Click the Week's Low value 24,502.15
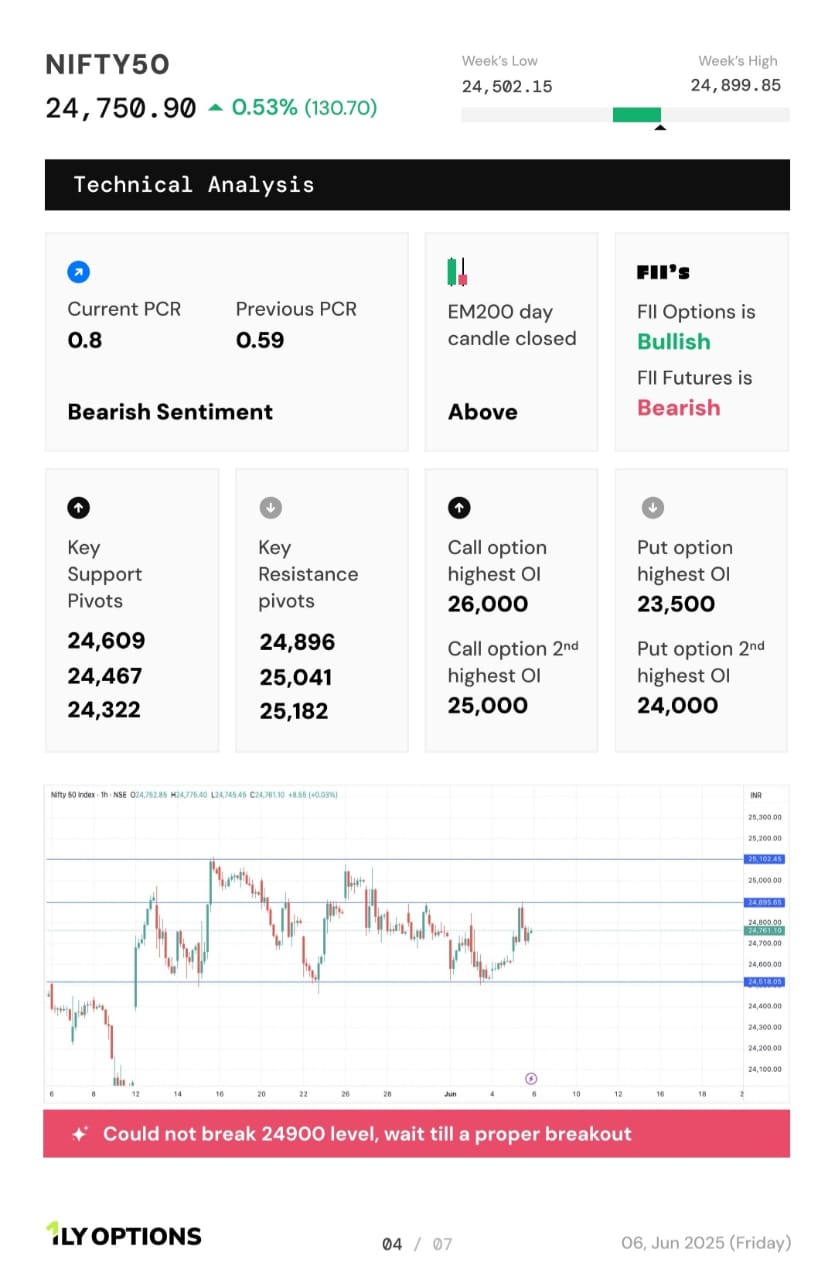Screen dimensions: 835x1280 [x=507, y=87]
